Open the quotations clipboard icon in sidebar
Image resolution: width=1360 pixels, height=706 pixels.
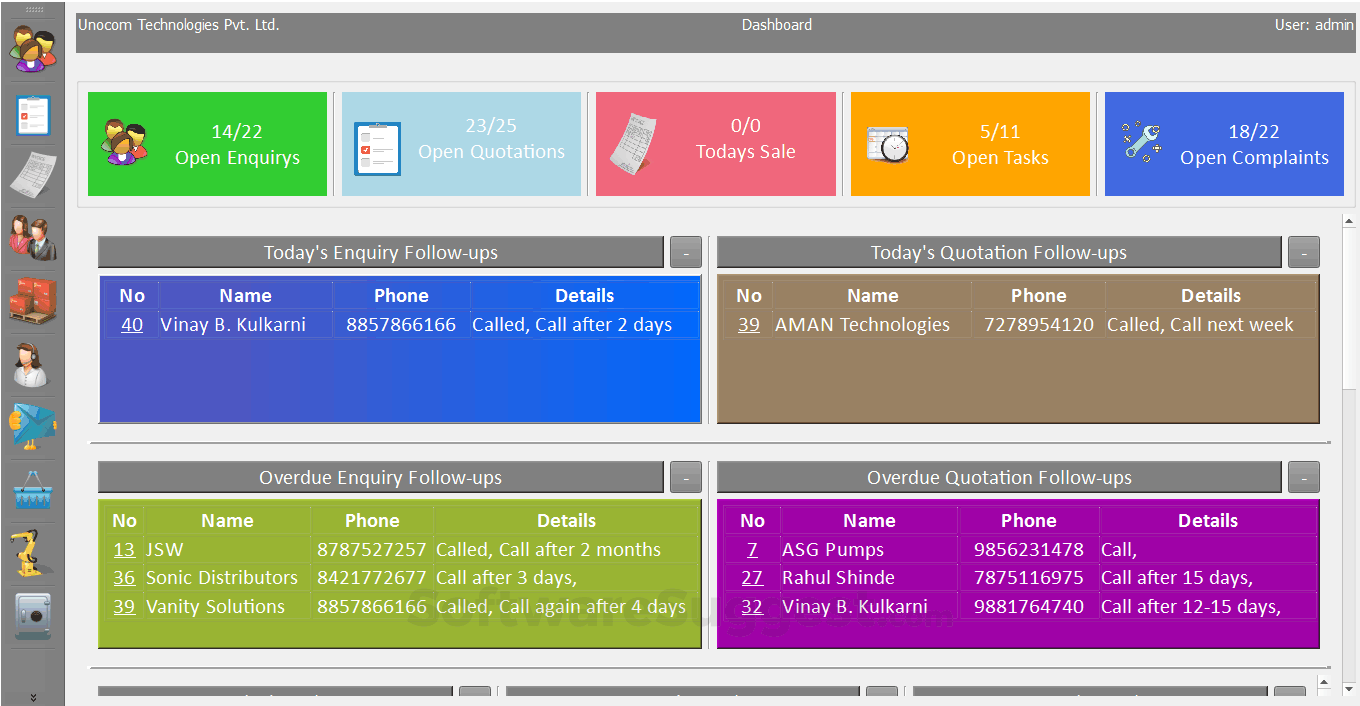(x=33, y=115)
